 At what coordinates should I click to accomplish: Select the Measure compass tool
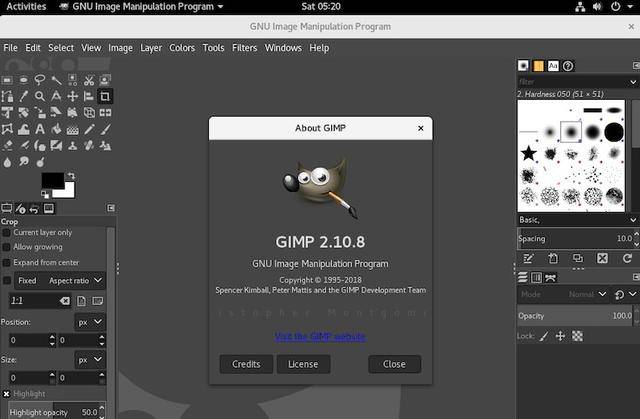click(56, 96)
